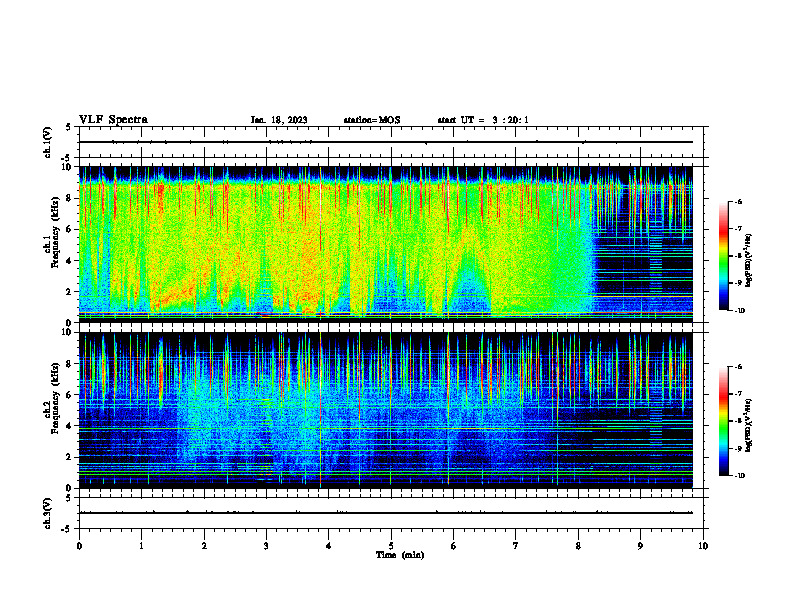
Task: Click the ch.2 spectrogram color bar
Action: (x=724, y=421)
